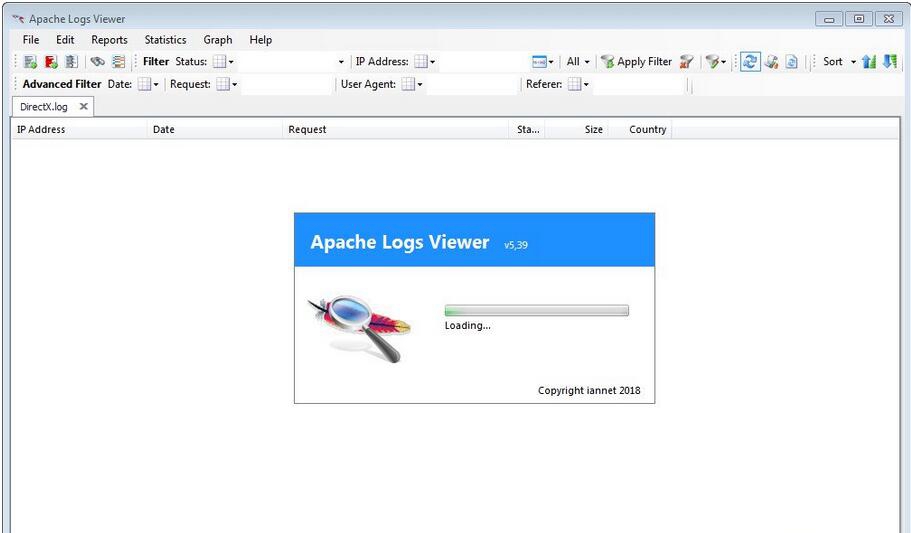911x533 pixels.
Task: Open the IP Address grid dropdown arrow
Action: 433,62
